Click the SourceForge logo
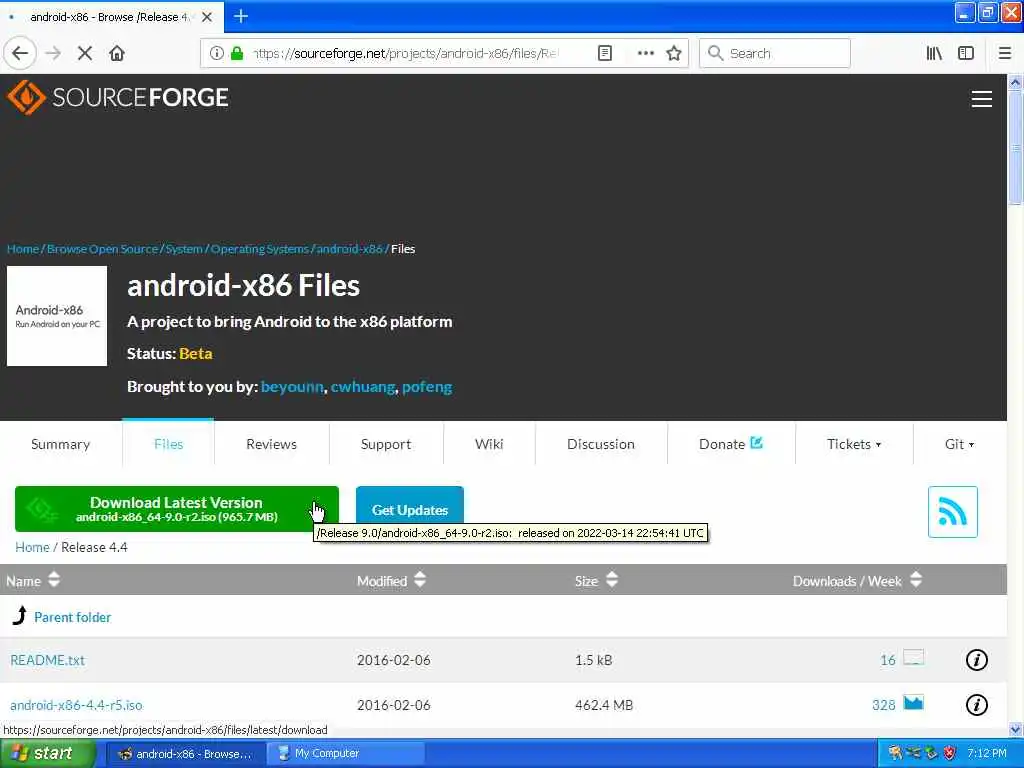Screen dimensions: 1024x768 coord(118,97)
